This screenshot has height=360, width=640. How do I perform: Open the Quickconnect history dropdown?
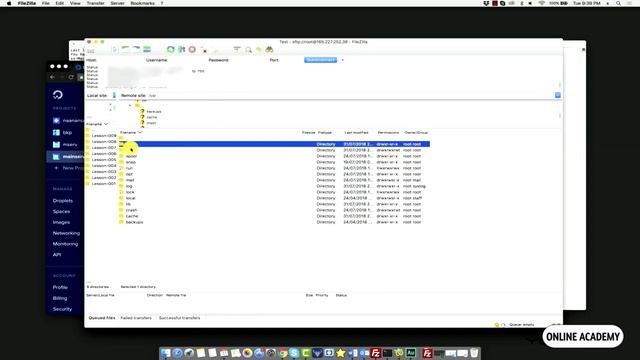(x=342, y=60)
